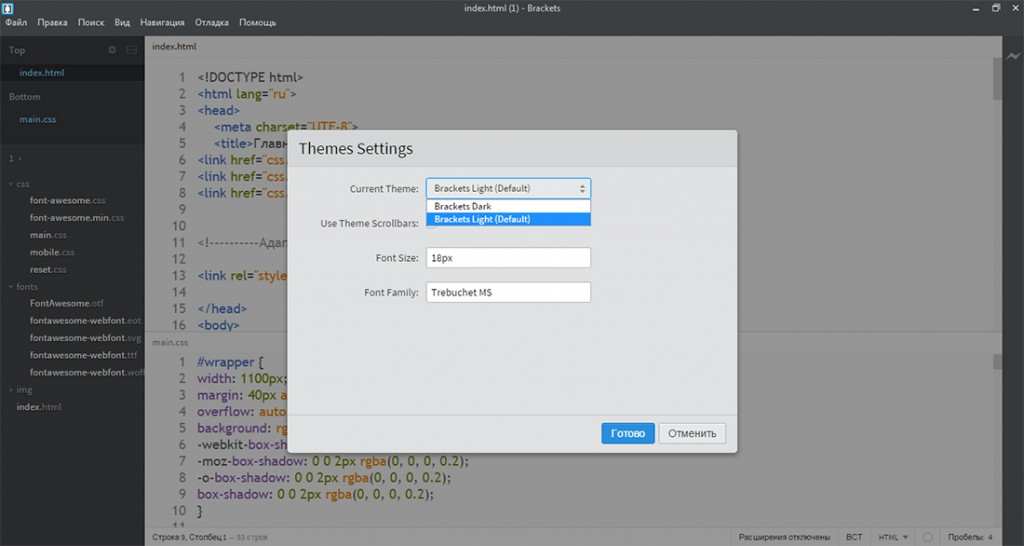
Task: Open the Вид menu
Action: pos(122,22)
